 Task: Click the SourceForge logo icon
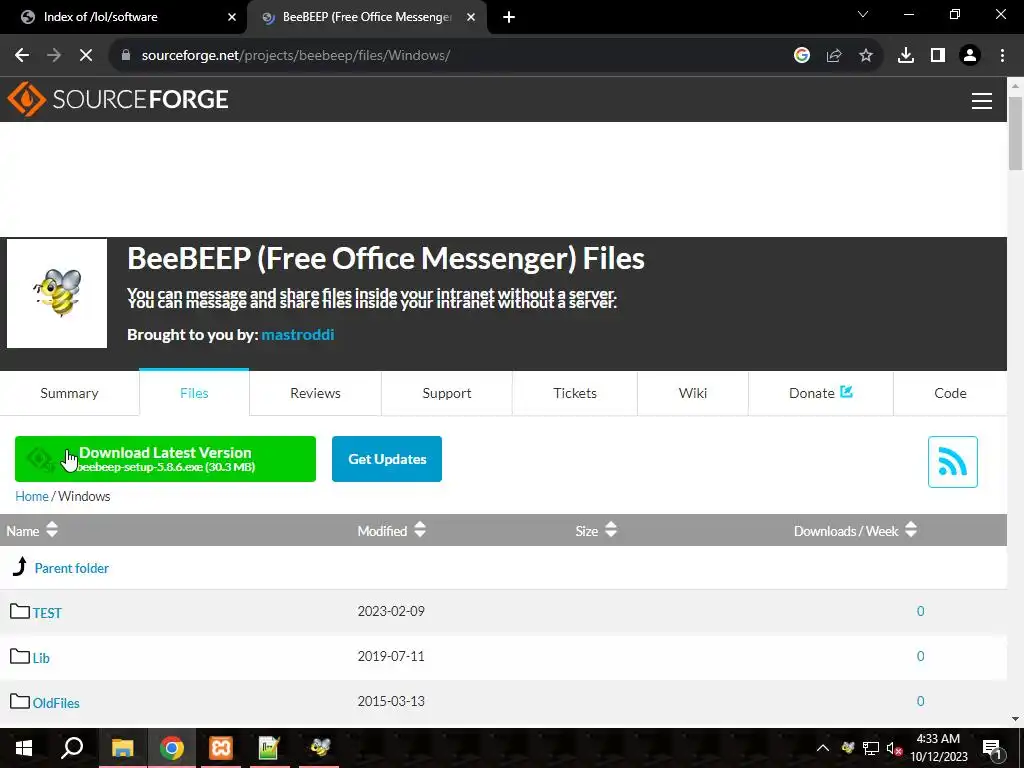26,99
